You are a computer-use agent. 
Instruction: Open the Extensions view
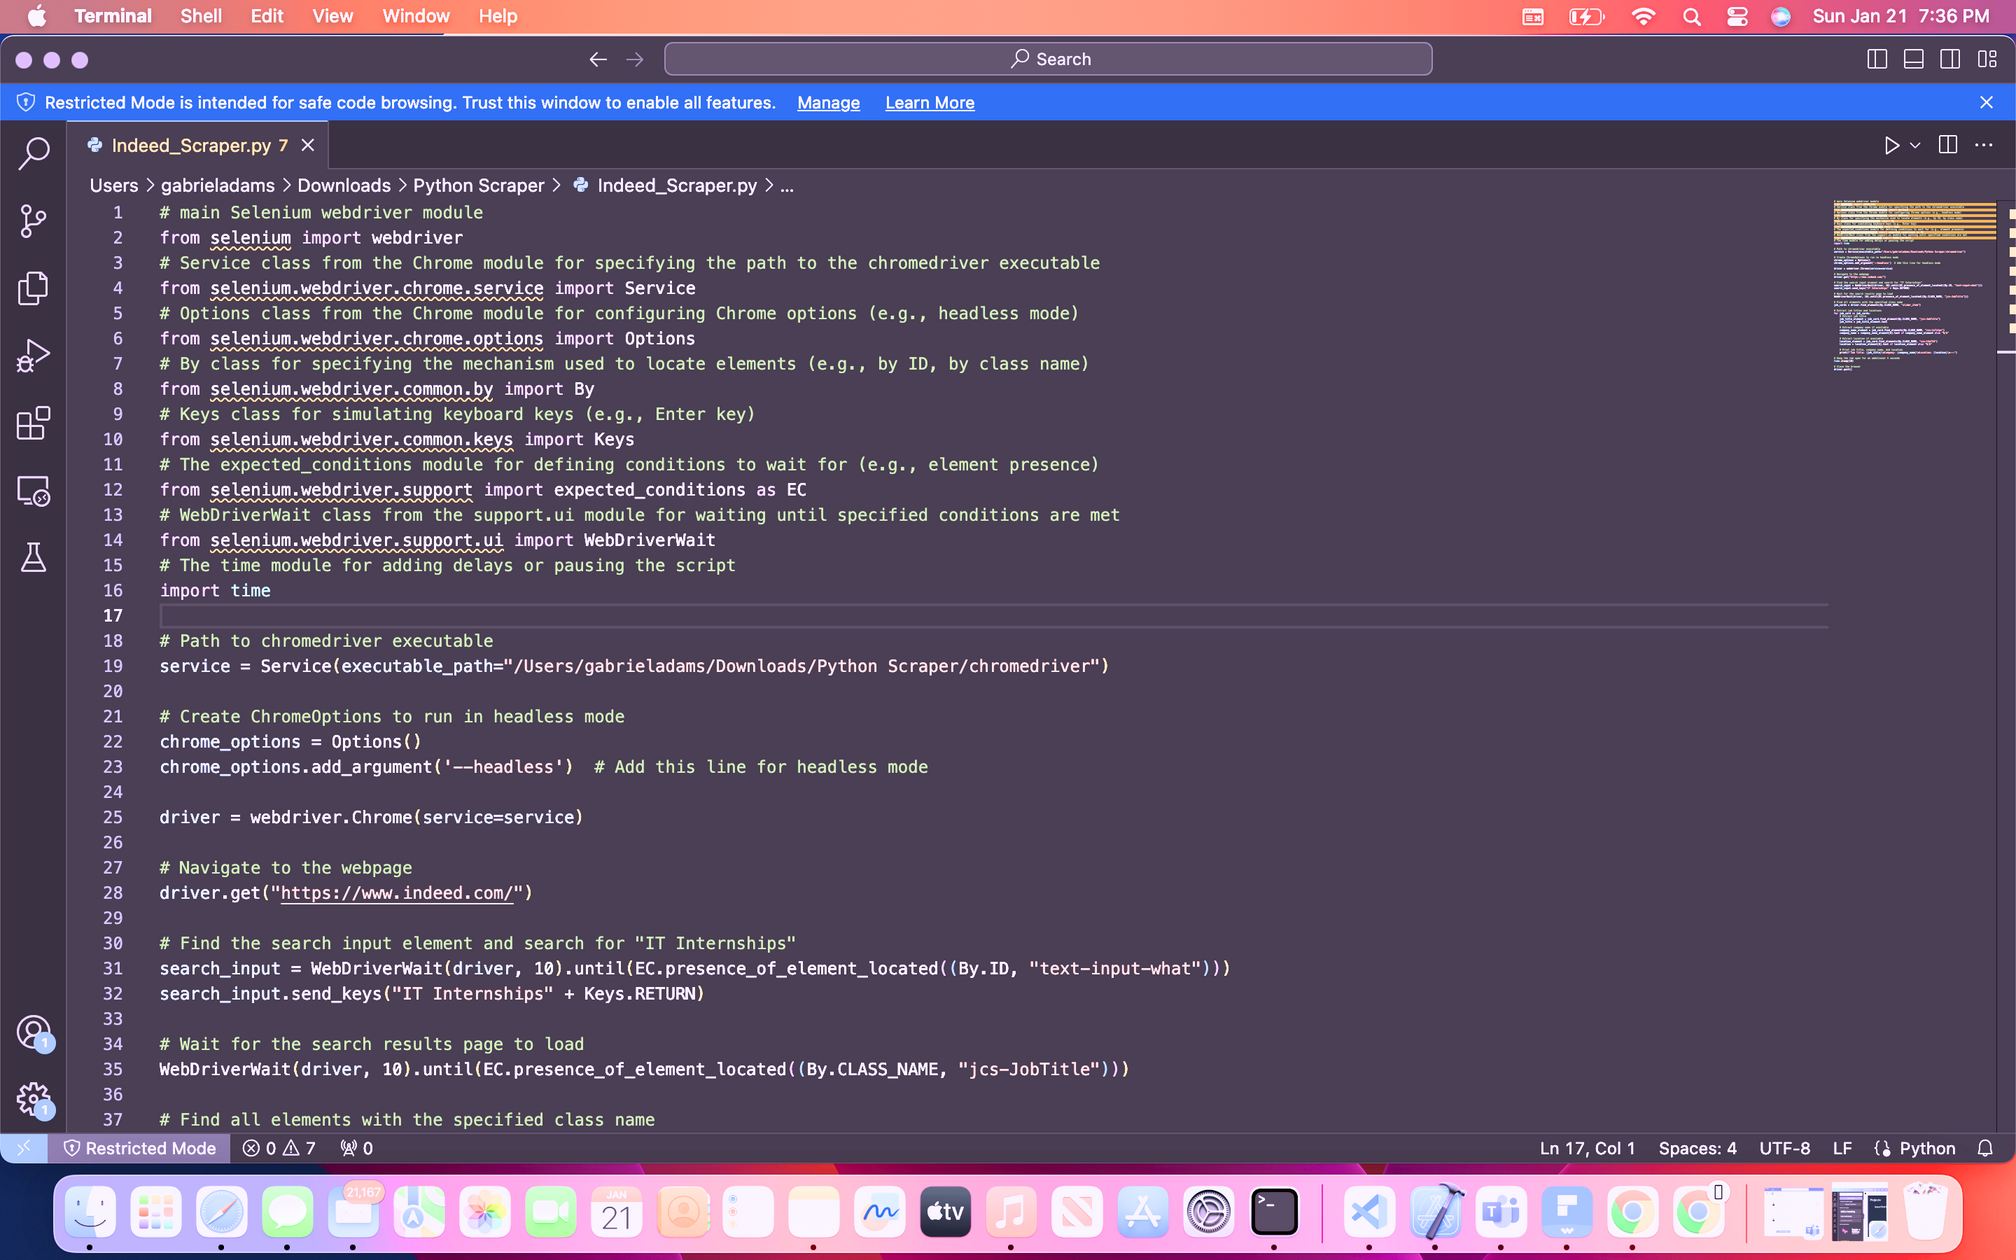(33, 423)
